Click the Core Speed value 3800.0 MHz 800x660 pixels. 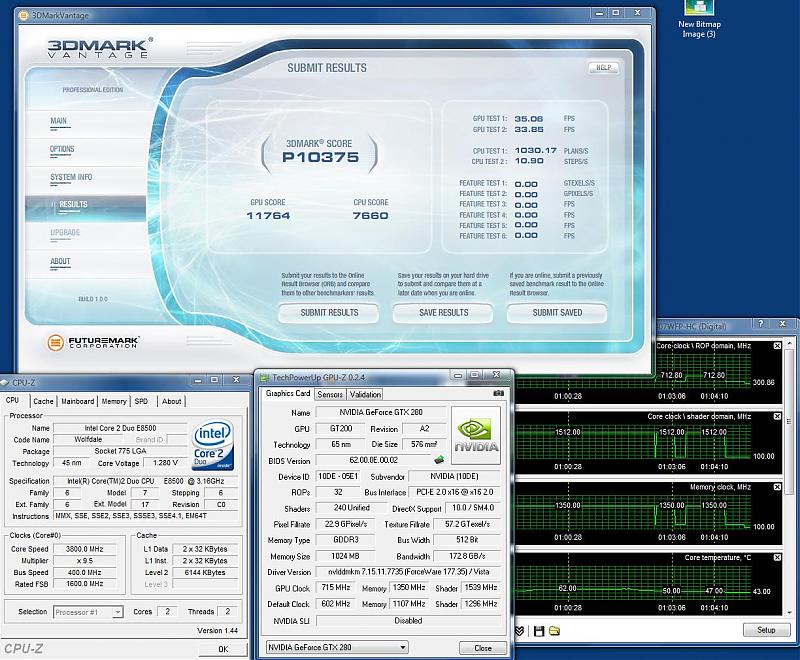84,549
